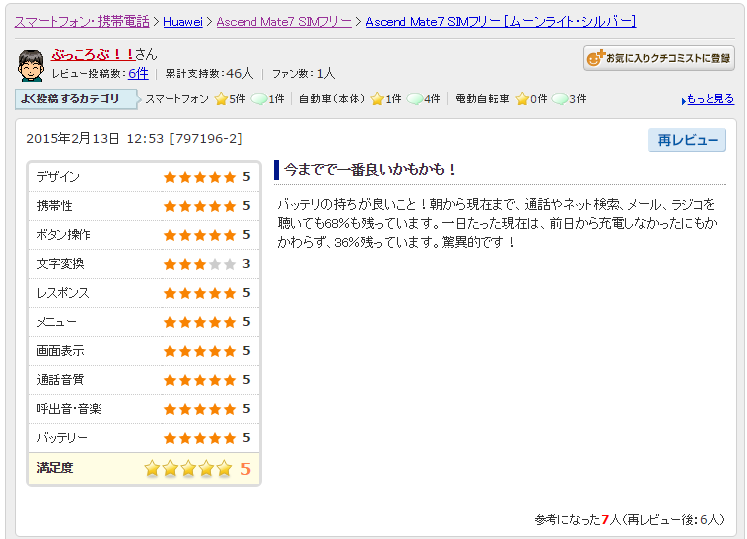This screenshot has width=747, height=539.
Task: Open Ascend Mate7 SIMフリー [ムーンライト・シルバー] link
Action: pyautogui.click(x=501, y=22)
